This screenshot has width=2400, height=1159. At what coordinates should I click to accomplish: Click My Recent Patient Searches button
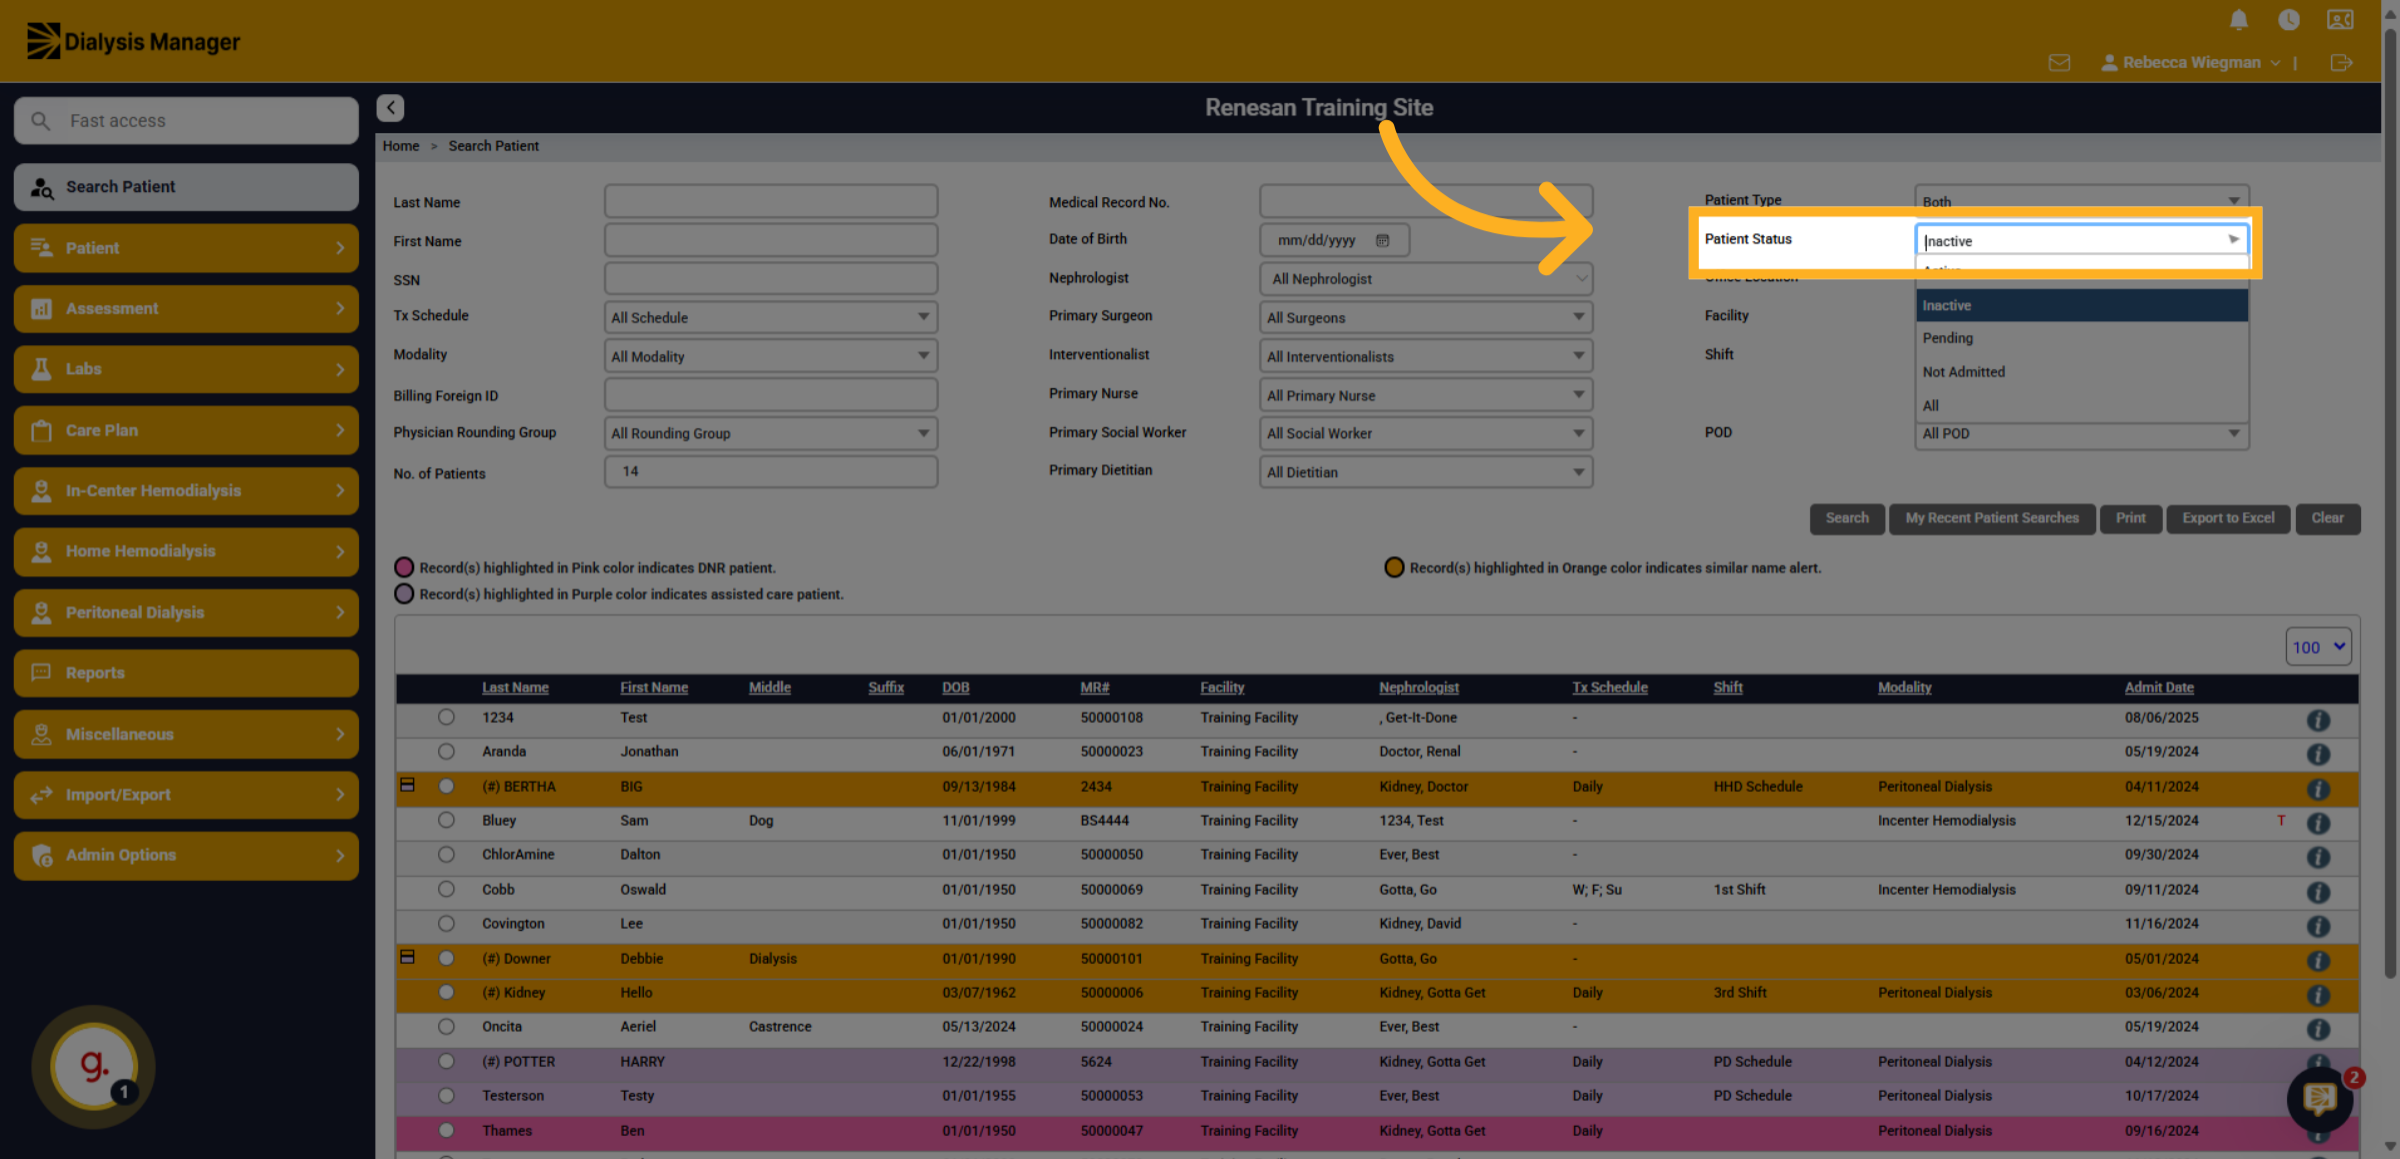point(1991,518)
